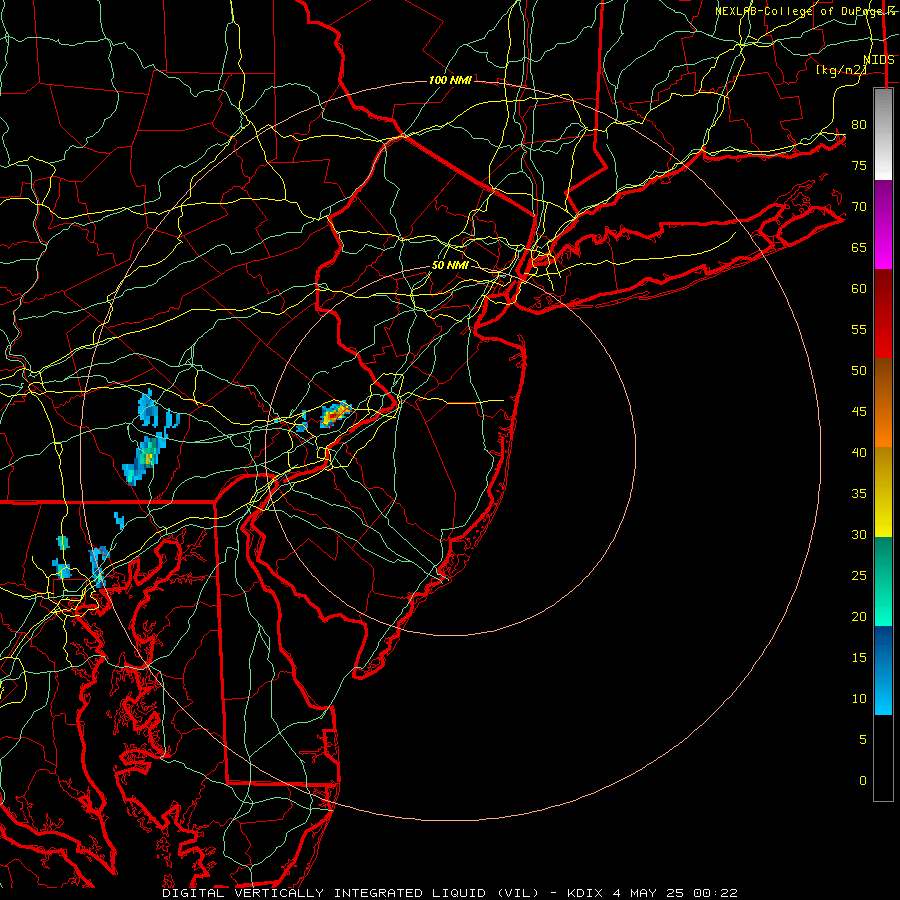
Task: Click the "NIDS" label above the scale
Action: click(878, 60)
